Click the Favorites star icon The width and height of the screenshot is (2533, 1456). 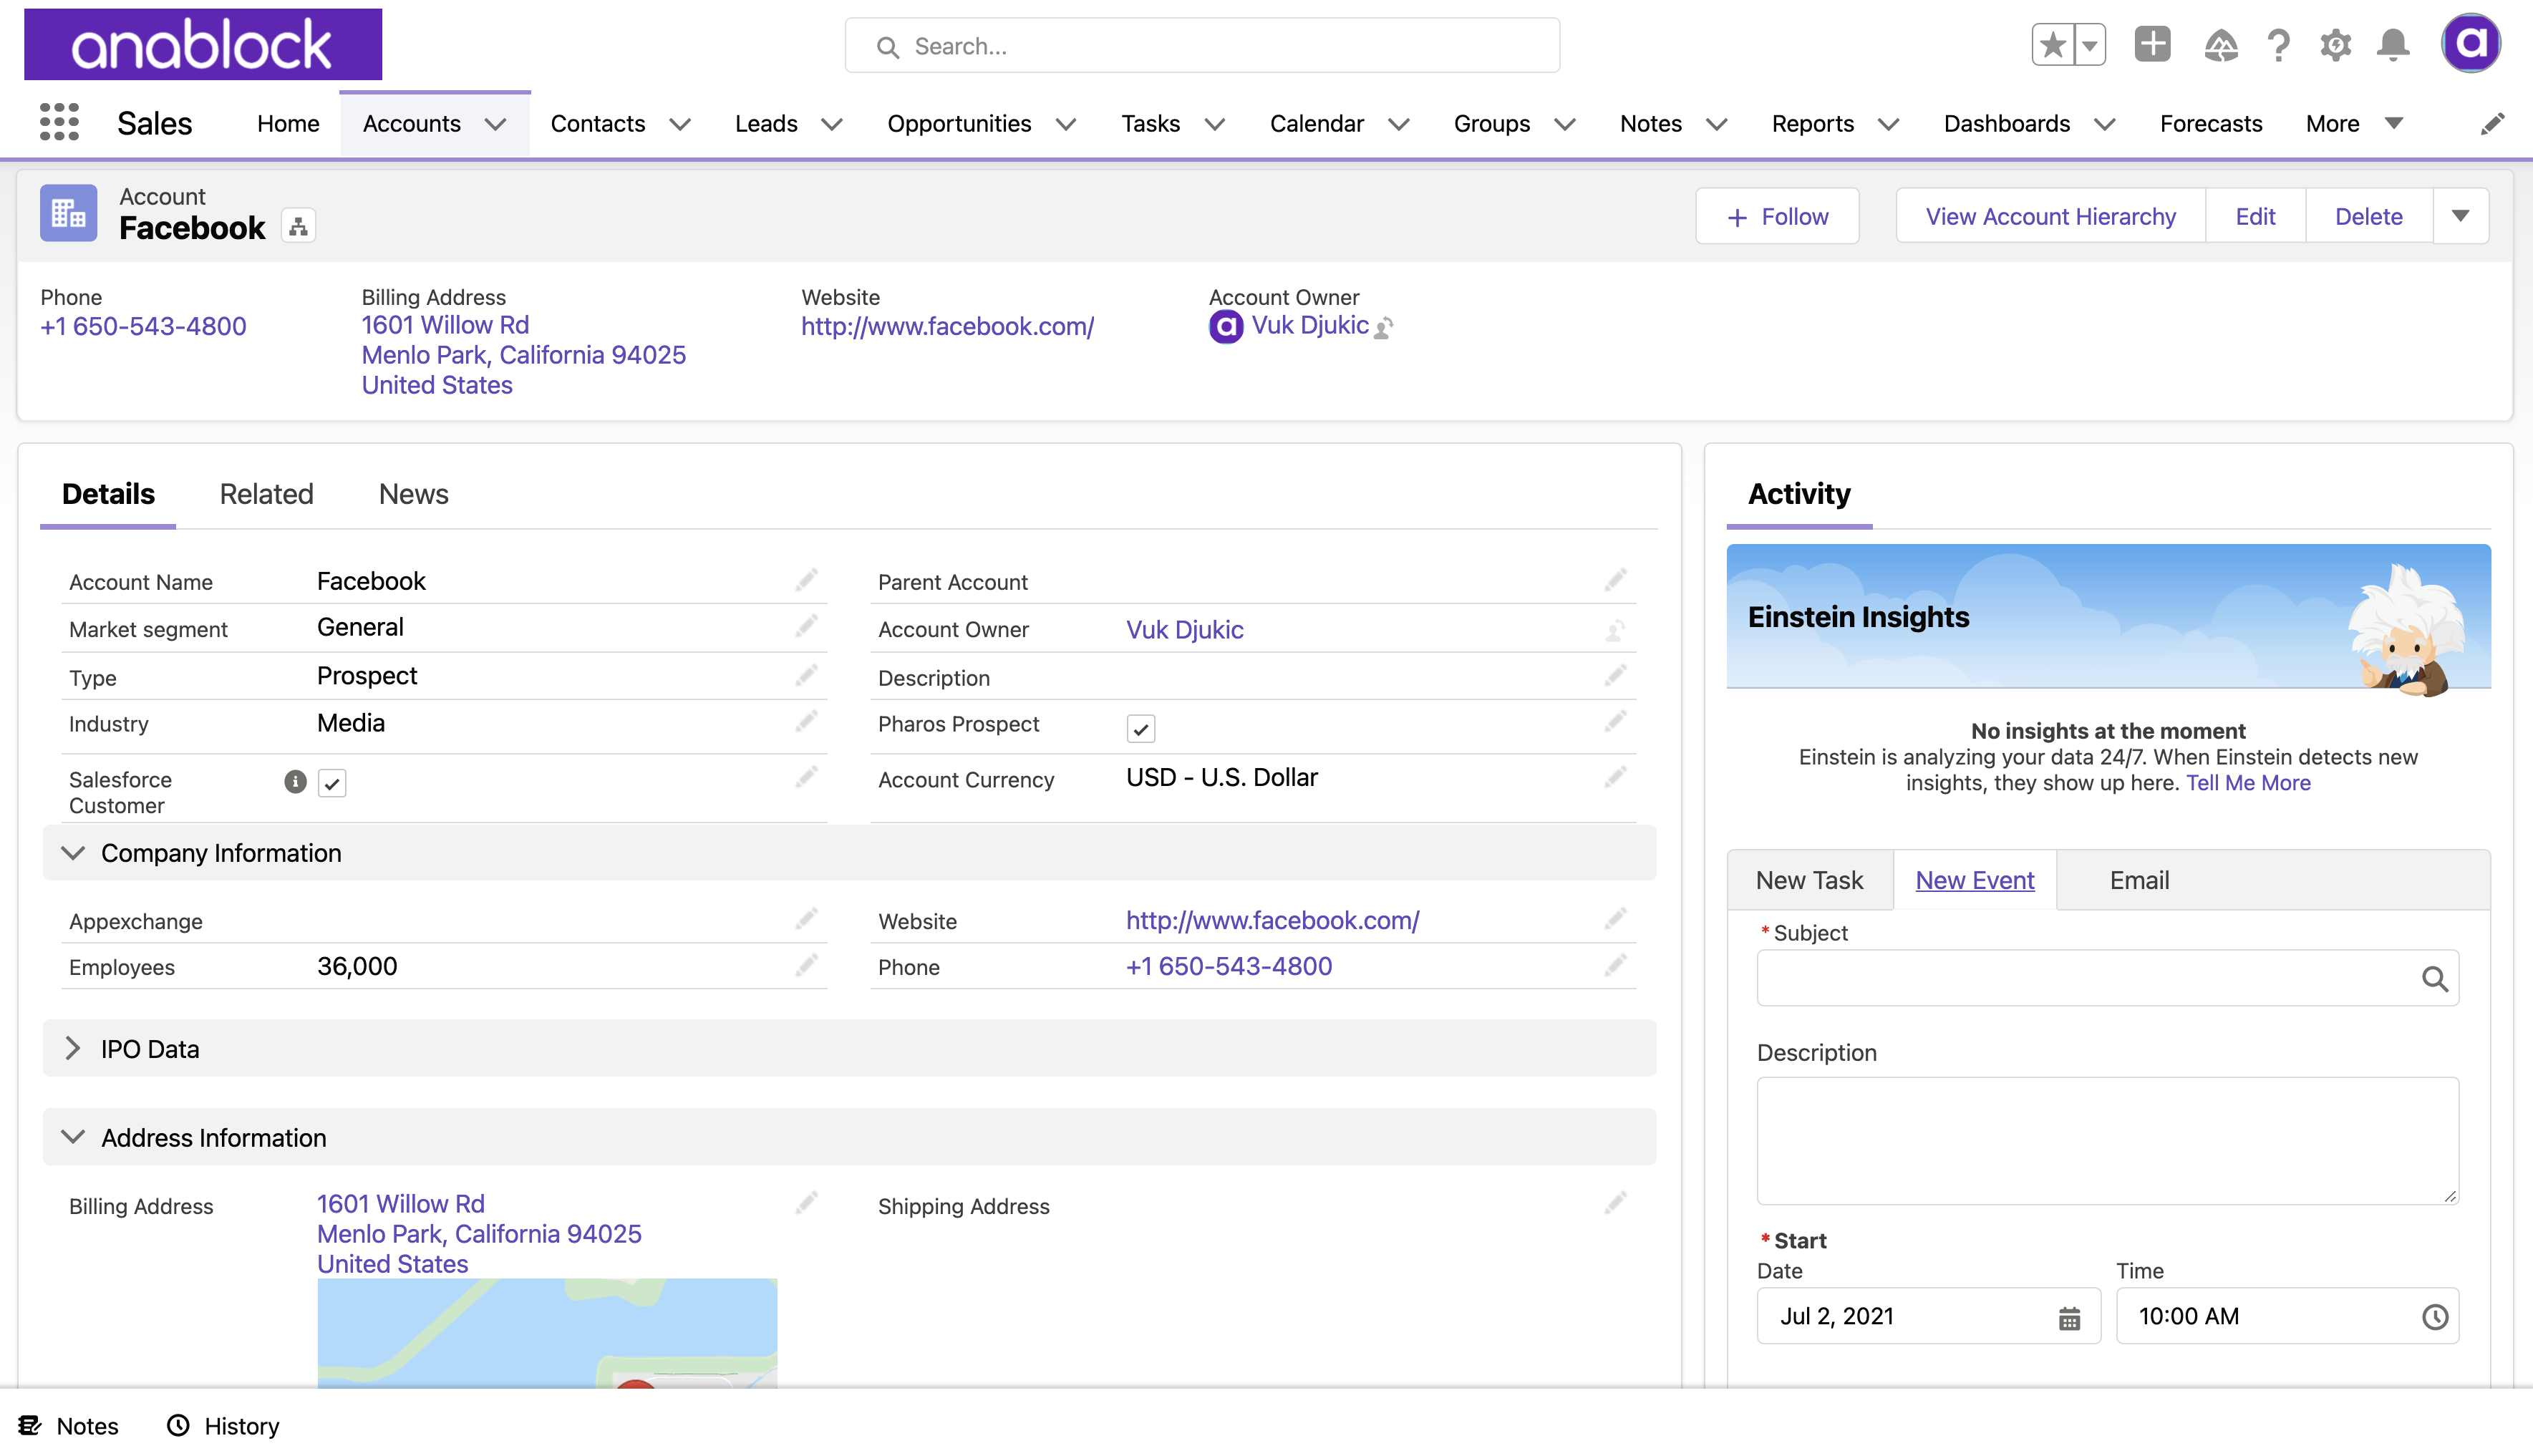point(2052,45)
